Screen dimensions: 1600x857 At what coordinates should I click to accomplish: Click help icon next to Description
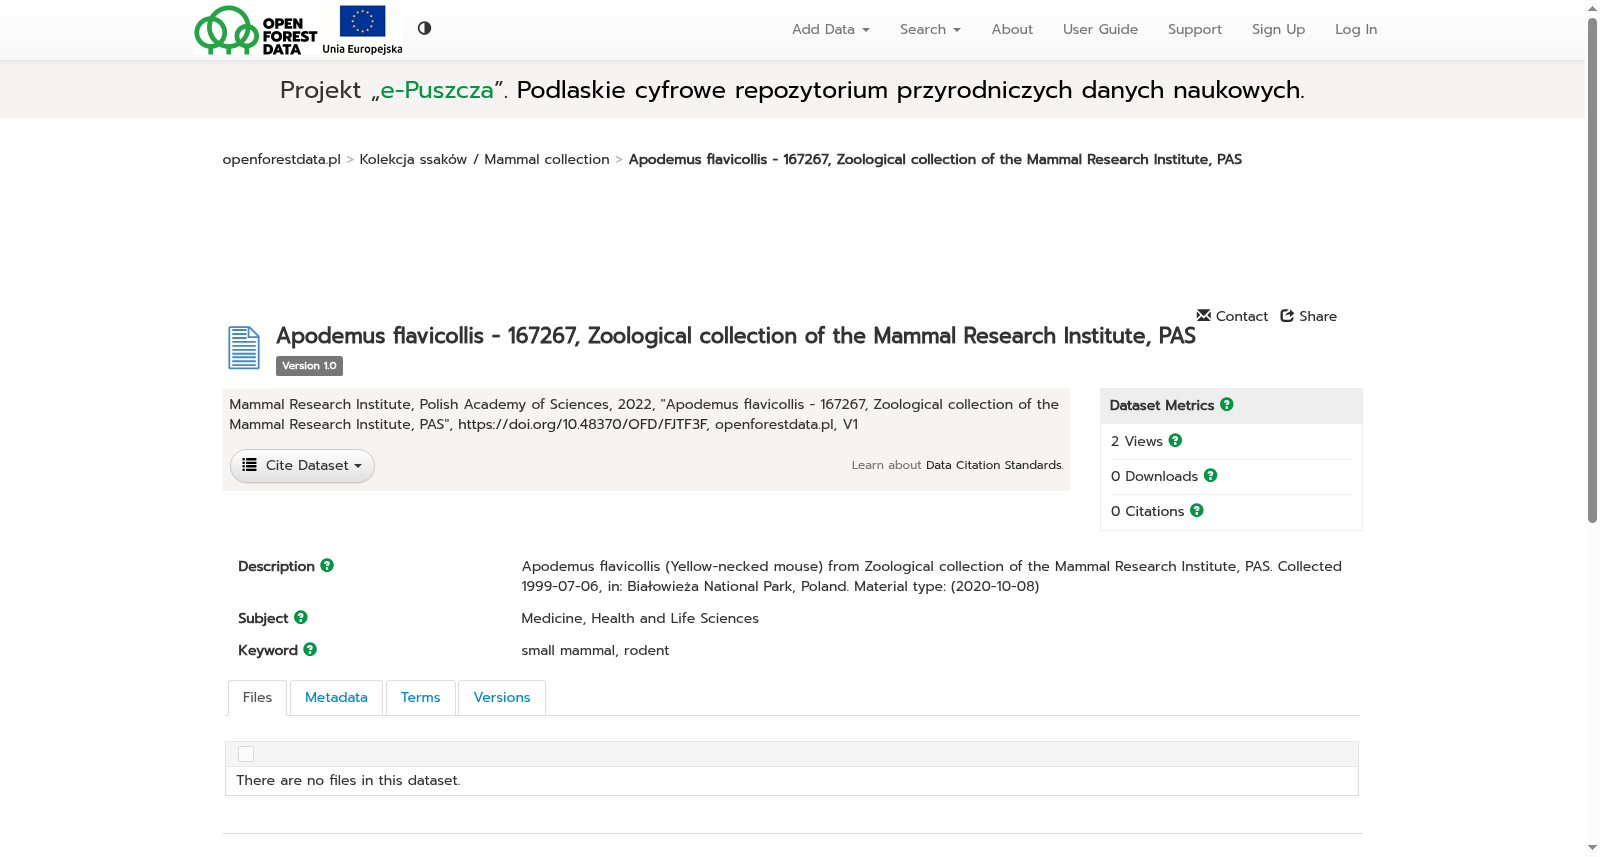coord(327,565)
